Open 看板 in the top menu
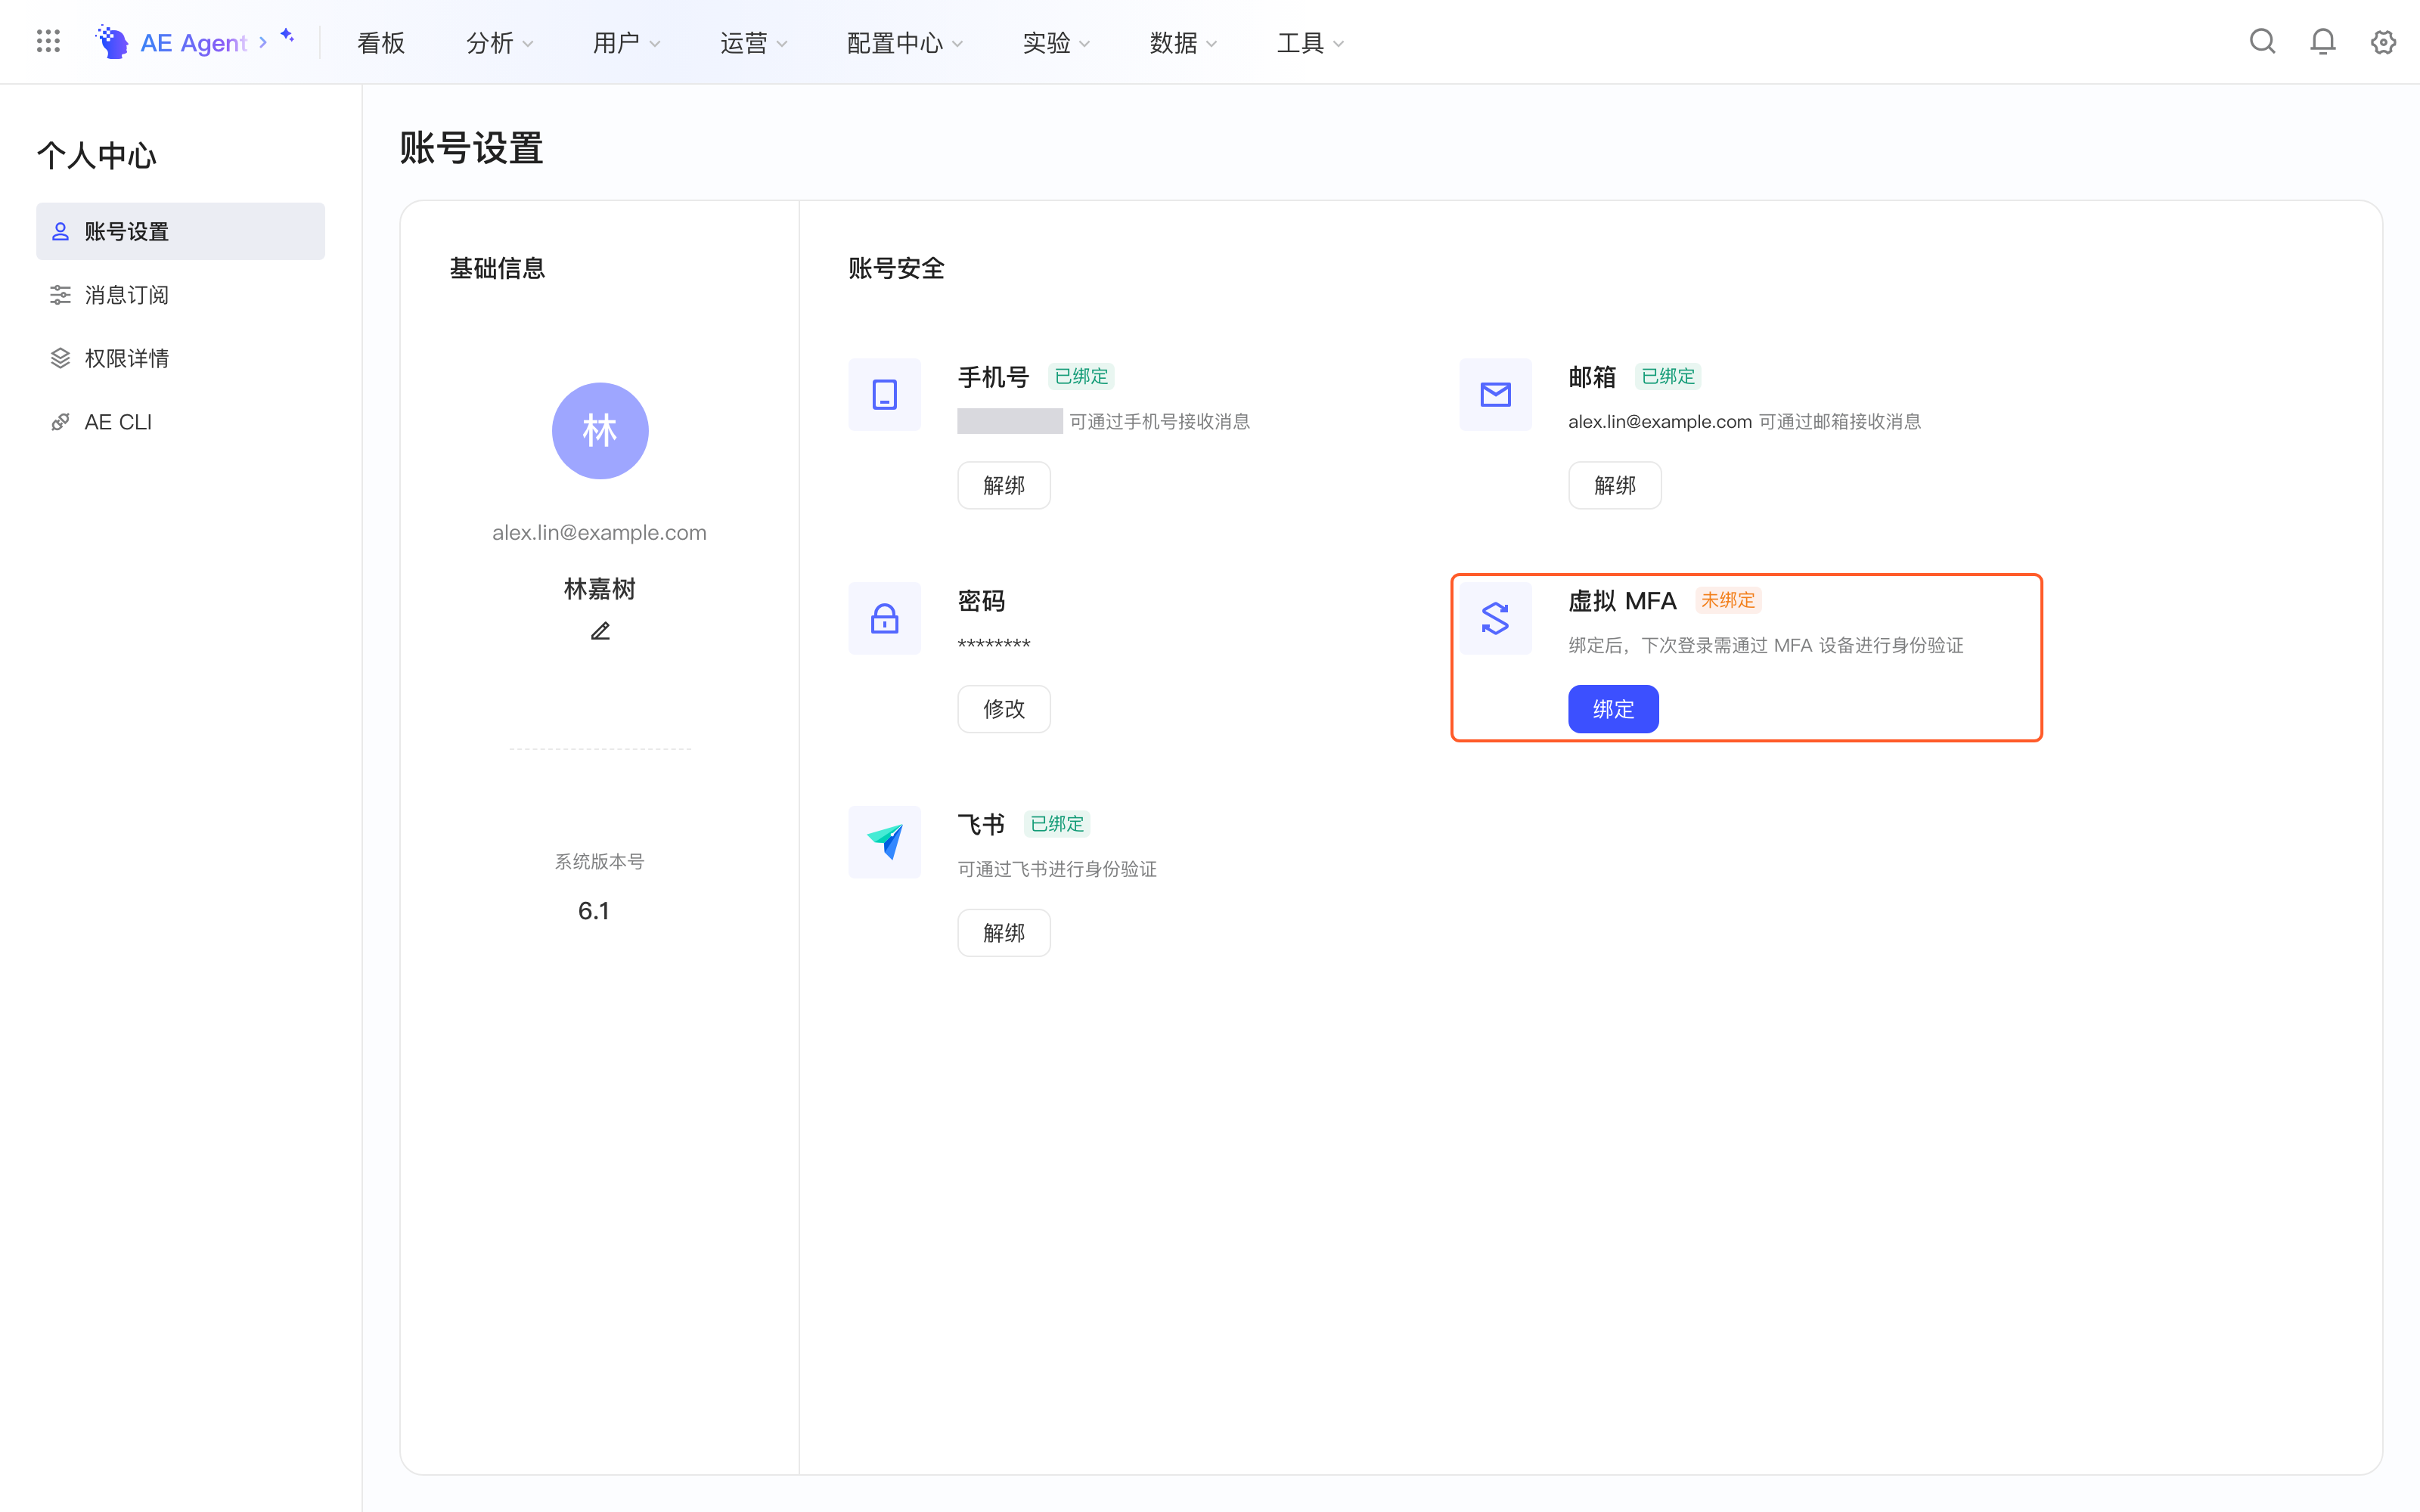Screen dimensions: 2420x1512 pyautogui.click(x=381, y=43)
